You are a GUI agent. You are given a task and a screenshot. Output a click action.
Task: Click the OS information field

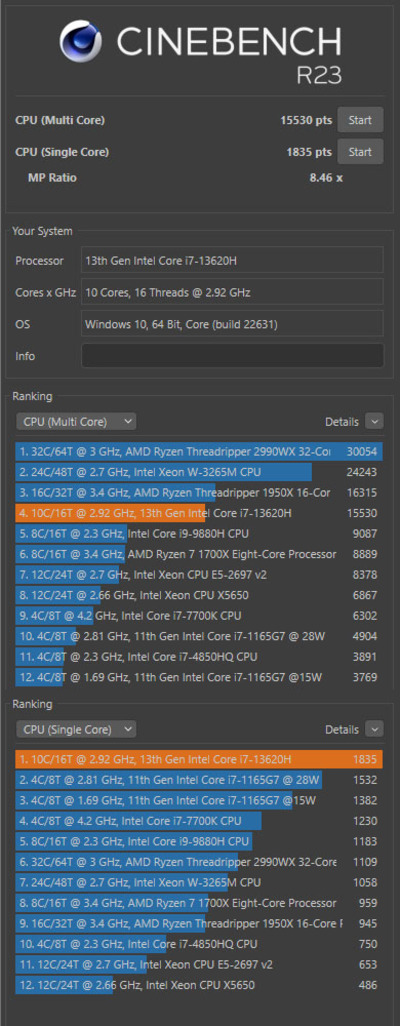tap(232, 324)
